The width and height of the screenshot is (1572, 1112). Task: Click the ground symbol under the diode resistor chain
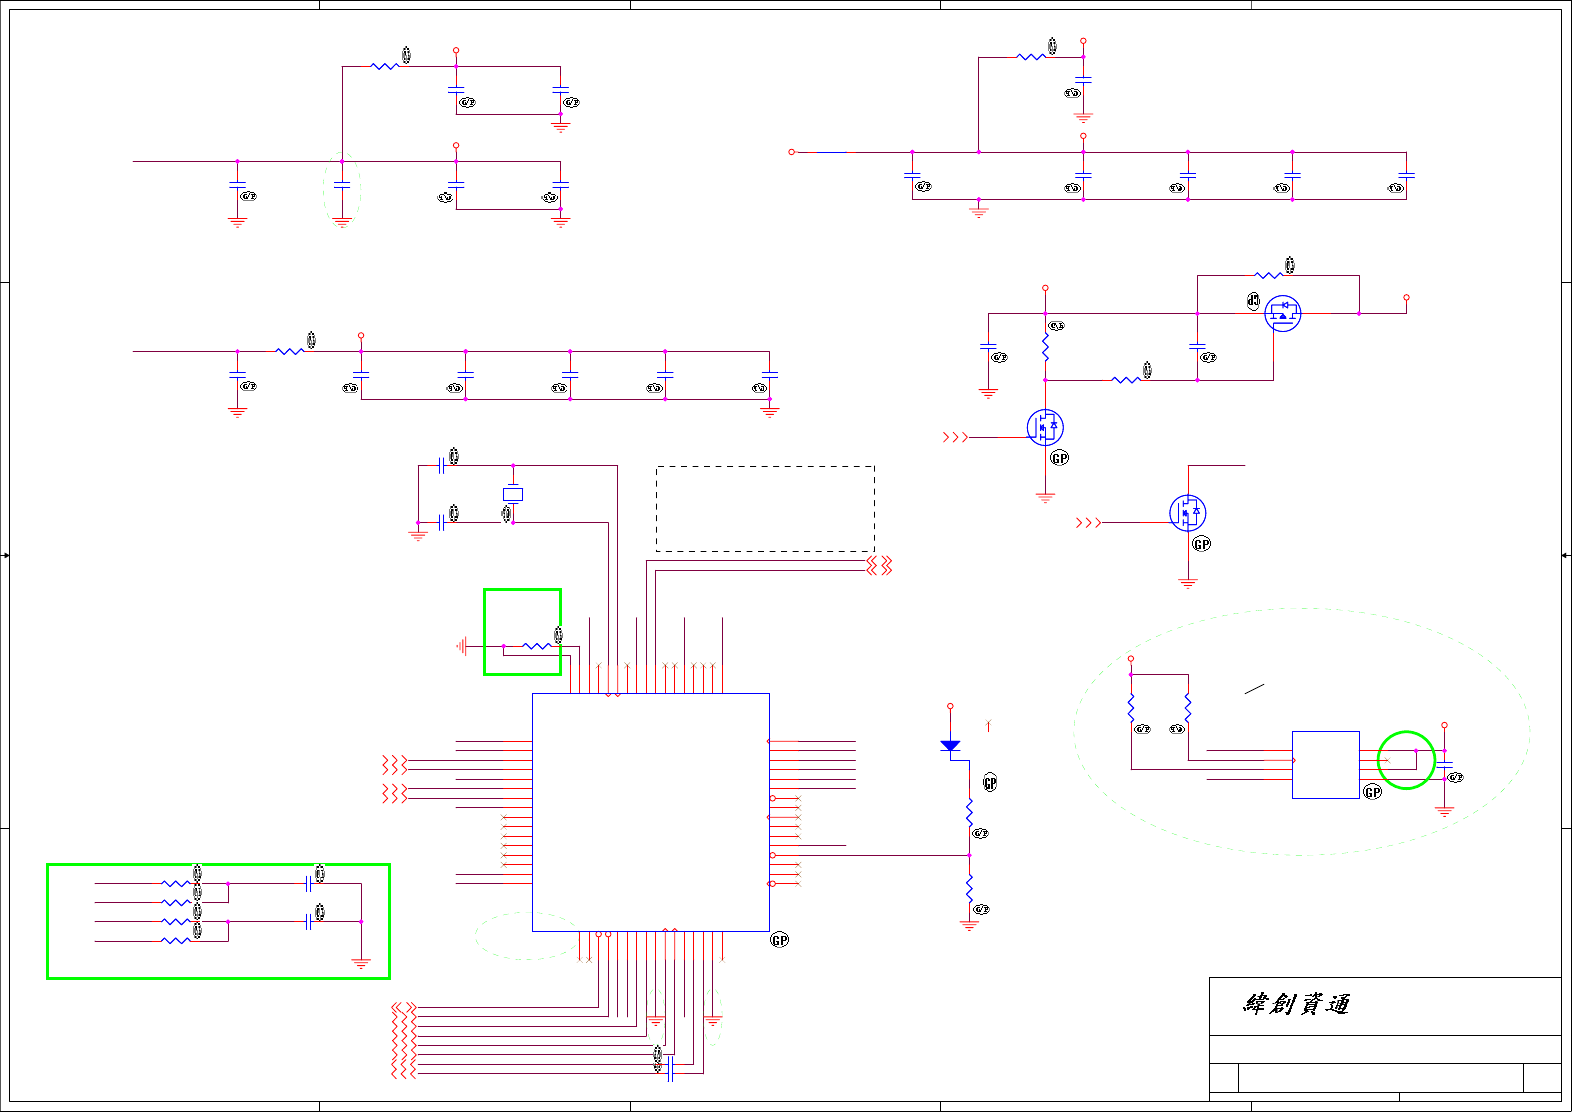pos(969,926)
